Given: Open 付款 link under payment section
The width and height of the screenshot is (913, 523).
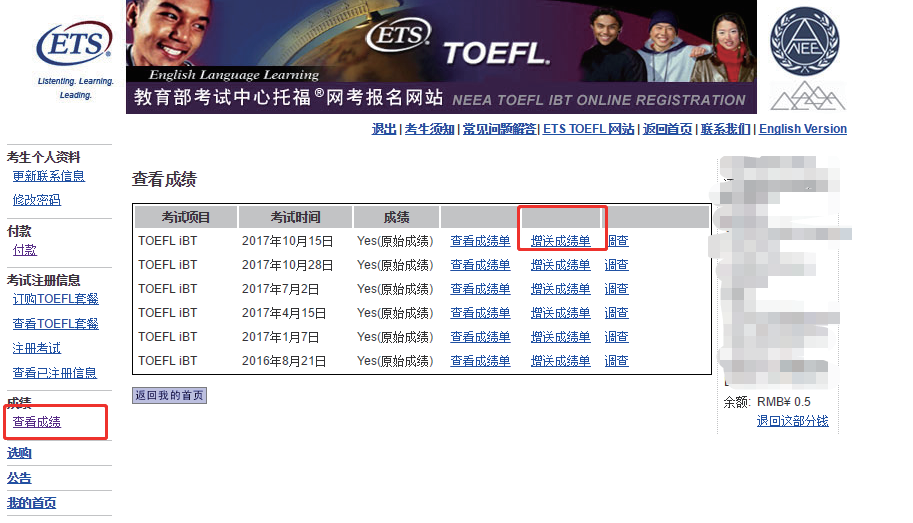Looking at the screenshot, I should (x=24, y=250).
